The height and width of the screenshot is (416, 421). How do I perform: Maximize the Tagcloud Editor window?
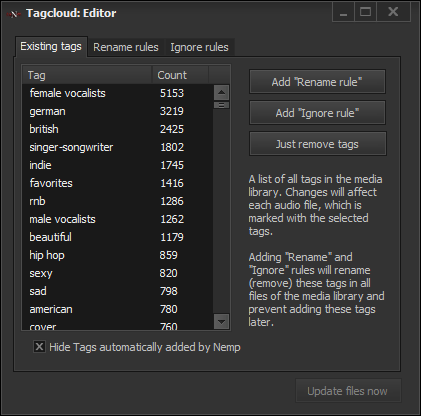366,12
